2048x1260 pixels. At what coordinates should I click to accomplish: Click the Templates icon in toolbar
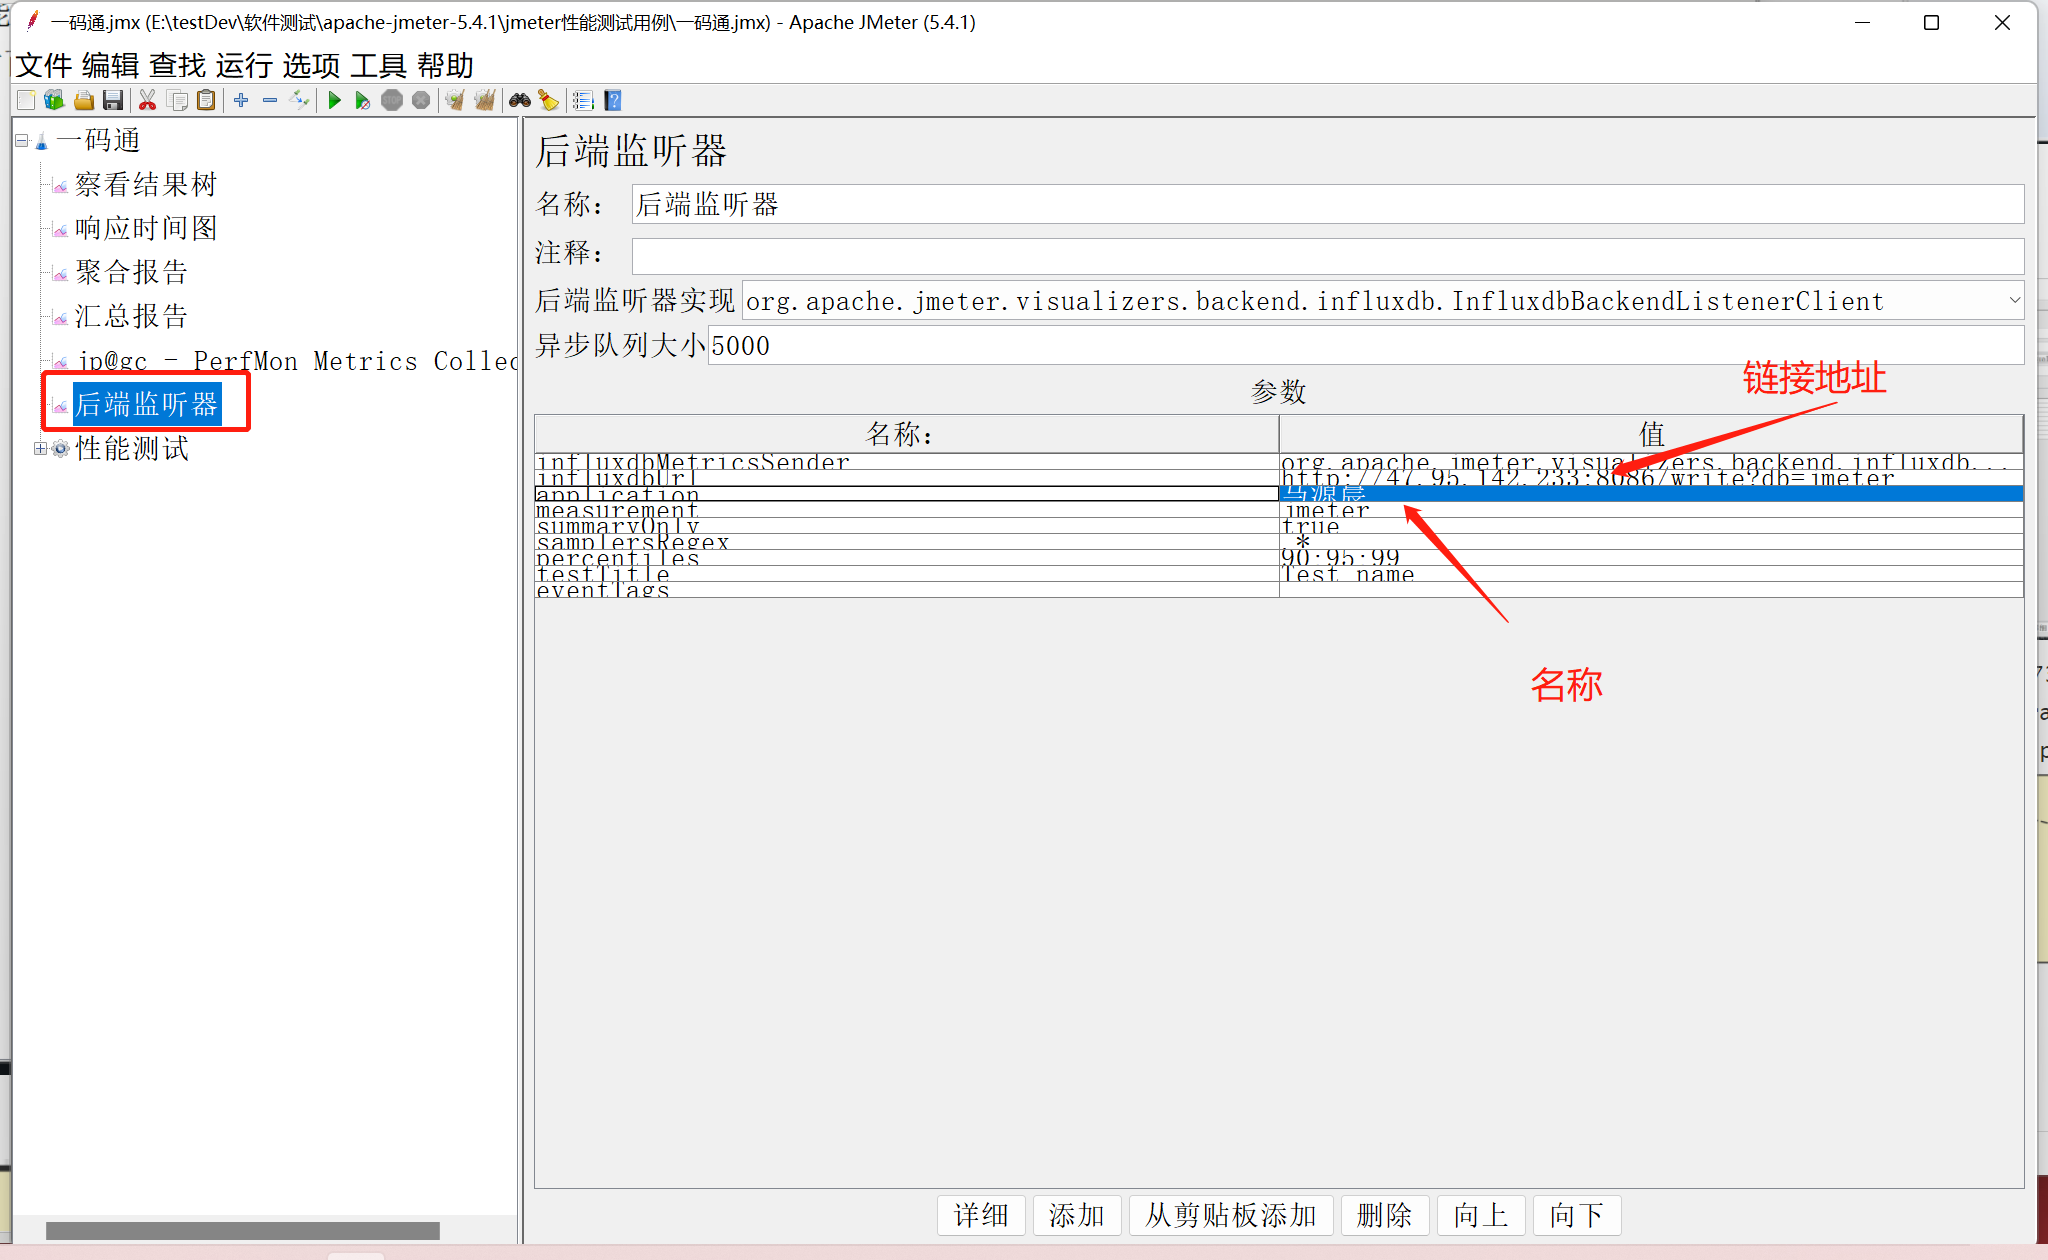click(54, 100)
